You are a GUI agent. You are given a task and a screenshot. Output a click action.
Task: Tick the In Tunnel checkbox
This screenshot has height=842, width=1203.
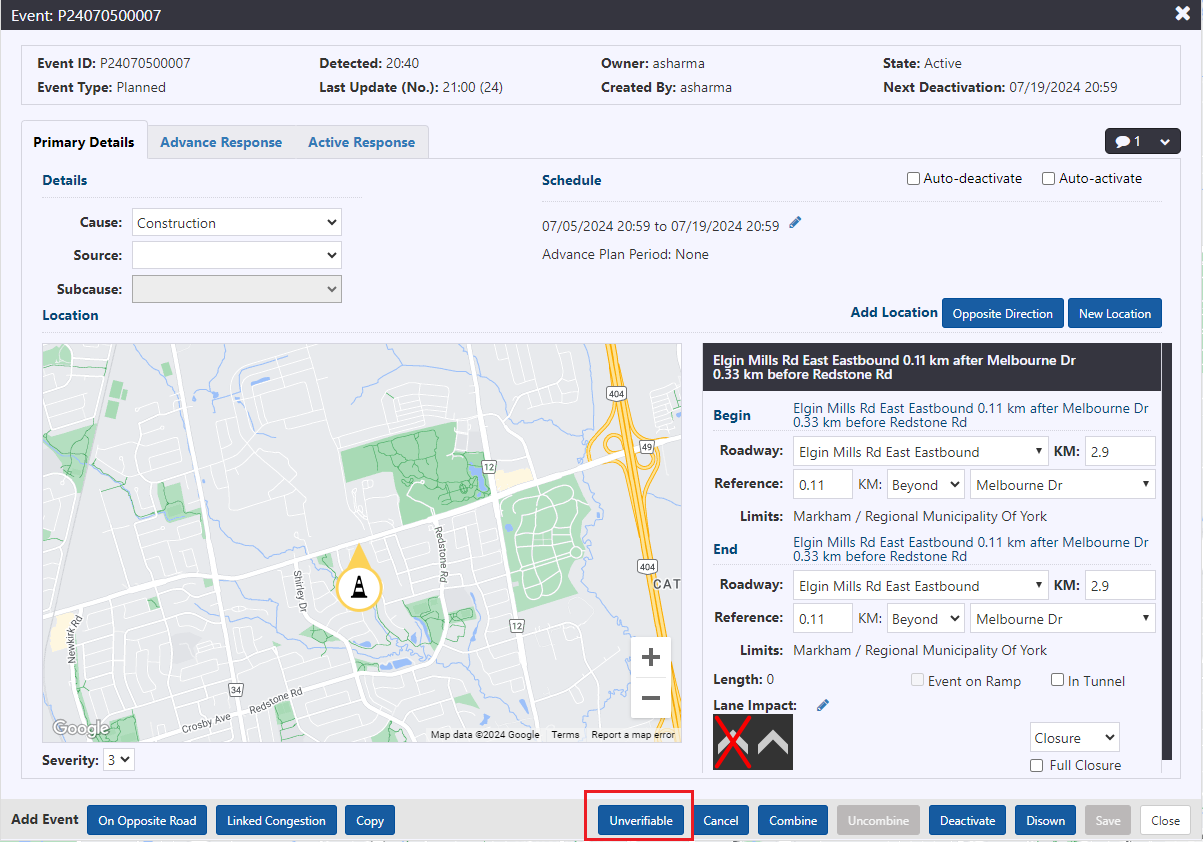tap(1058, 681)
